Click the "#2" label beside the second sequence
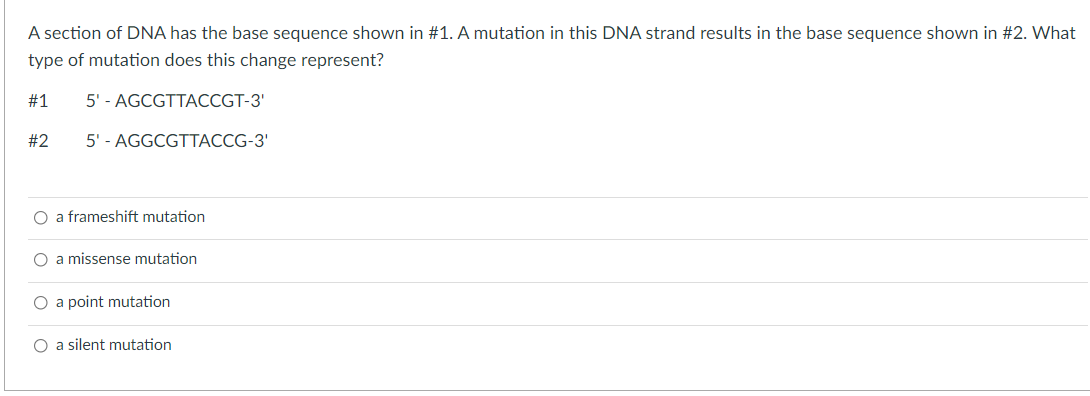Screen dimensions: 1090x396 pos(38,141)
